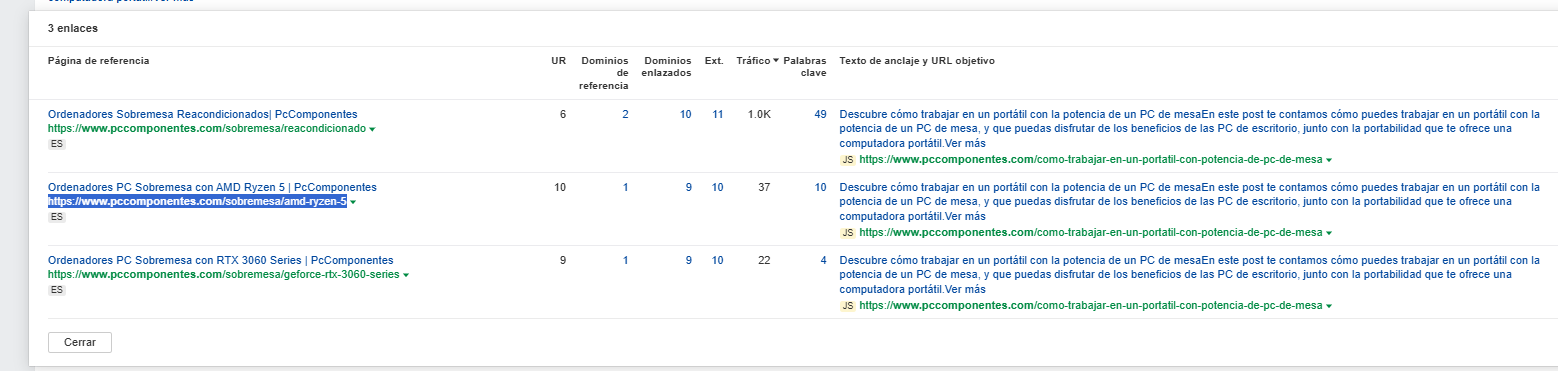Open target URL link in RTX 3060 row
The width and height of the screenshot is (1558, 371).
pos(1090,306)
